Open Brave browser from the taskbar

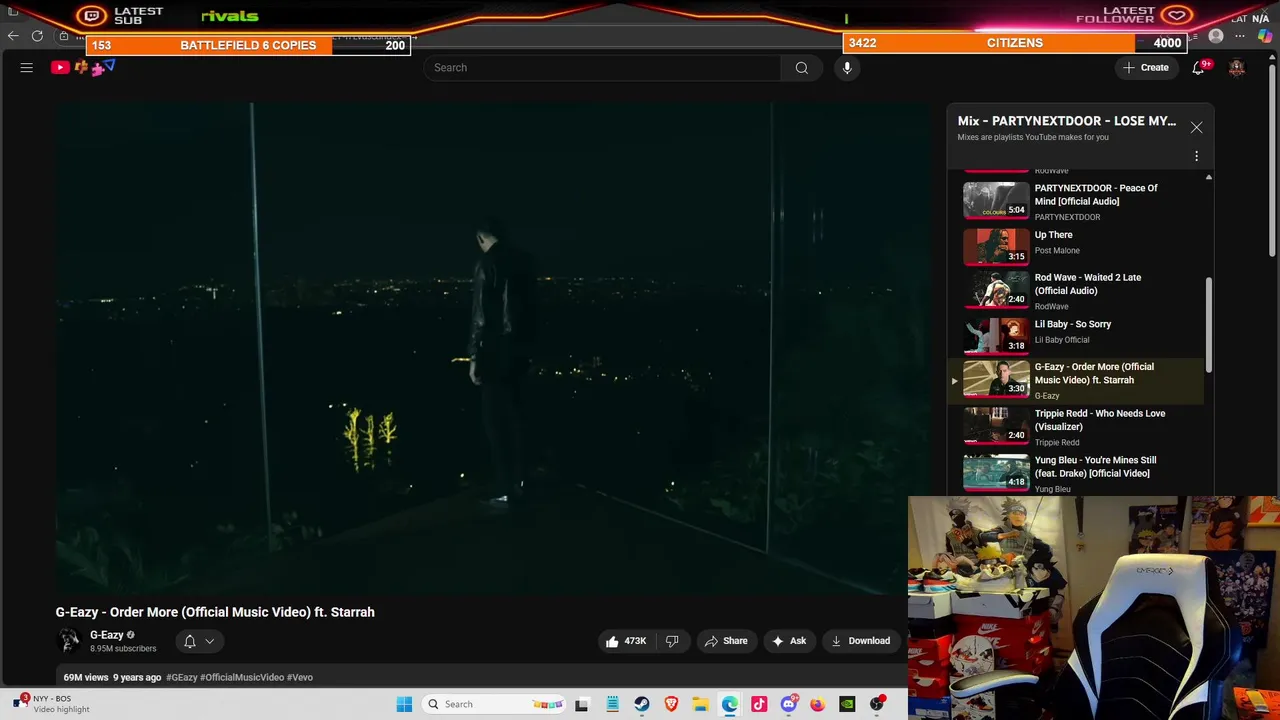click(x=671, y=704)
